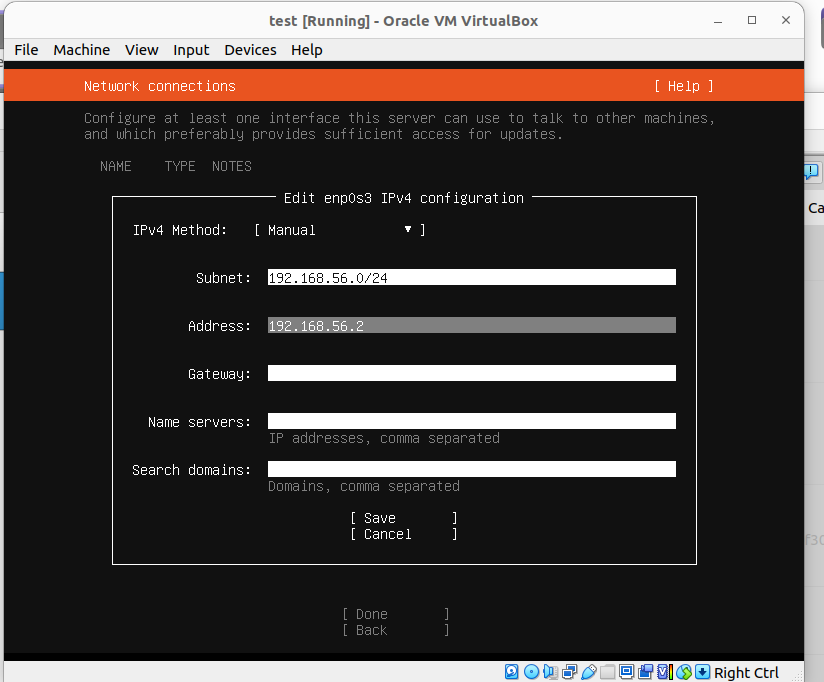Click the Right Ctrl host key label

click(x=746, y=673)
